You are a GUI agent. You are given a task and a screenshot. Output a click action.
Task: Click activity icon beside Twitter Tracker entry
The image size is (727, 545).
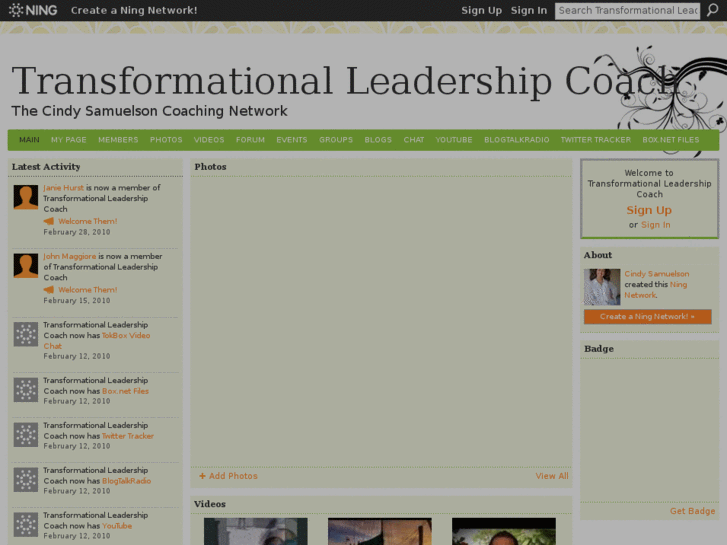pyautogui.click(x=26, y=435)
